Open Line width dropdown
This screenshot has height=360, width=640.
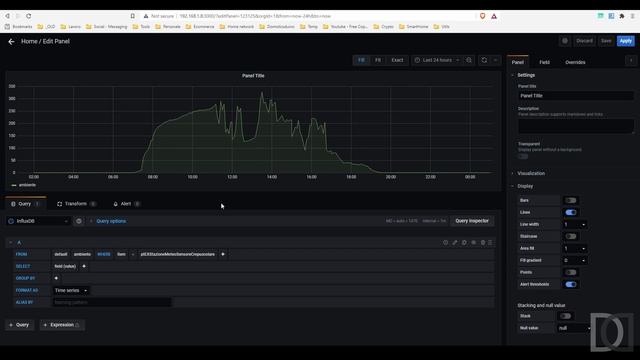pyautogui.click(x=574, y=224)
